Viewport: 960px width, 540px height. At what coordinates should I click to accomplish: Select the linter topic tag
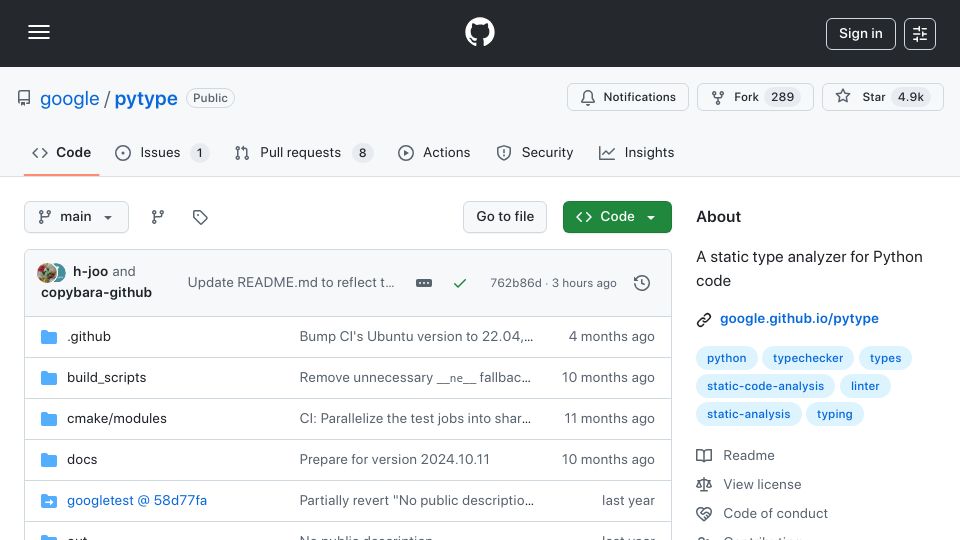(x=865, y=386)
